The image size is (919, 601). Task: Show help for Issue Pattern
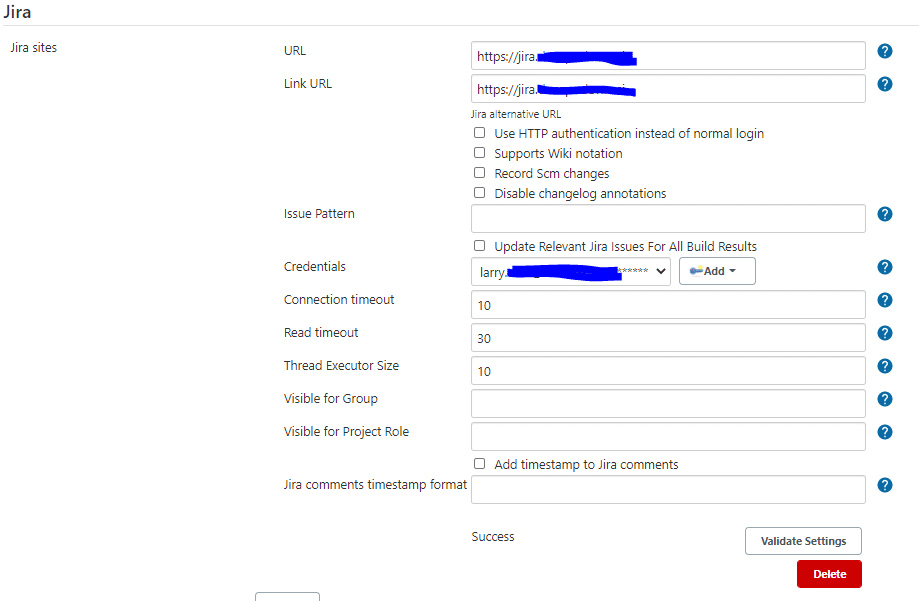point(884,214)
